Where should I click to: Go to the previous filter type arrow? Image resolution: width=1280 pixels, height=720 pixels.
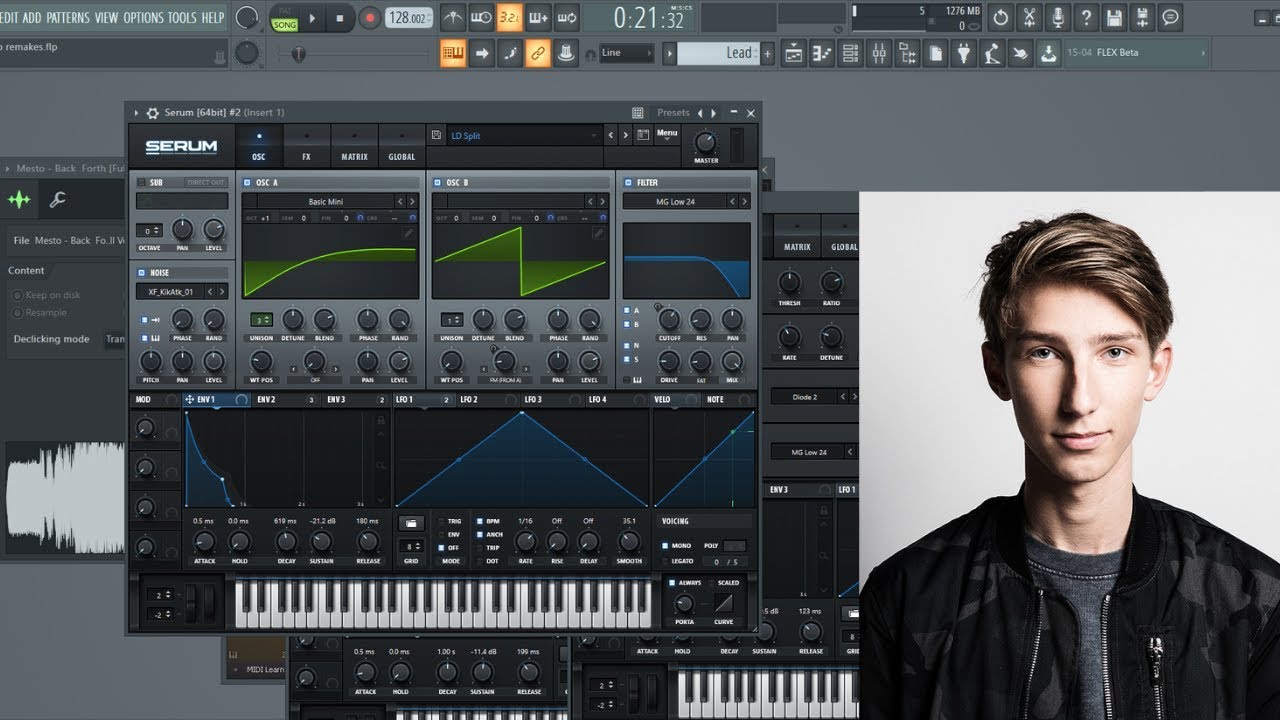733,202
